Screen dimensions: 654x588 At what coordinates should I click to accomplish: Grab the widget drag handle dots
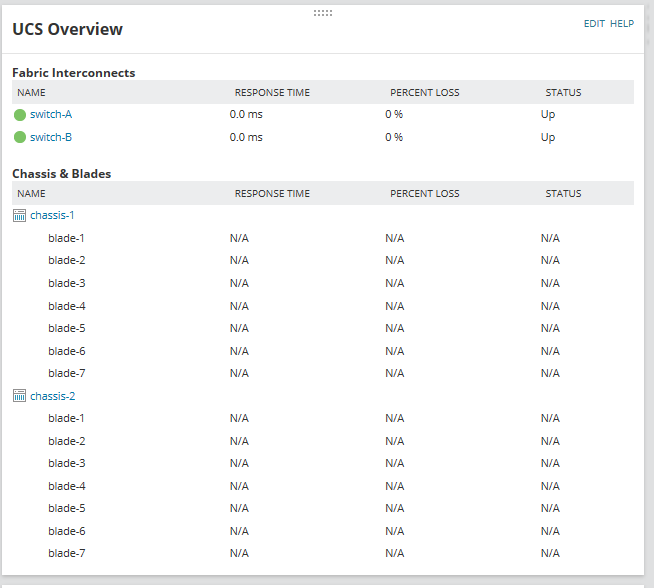coord(323,13)
